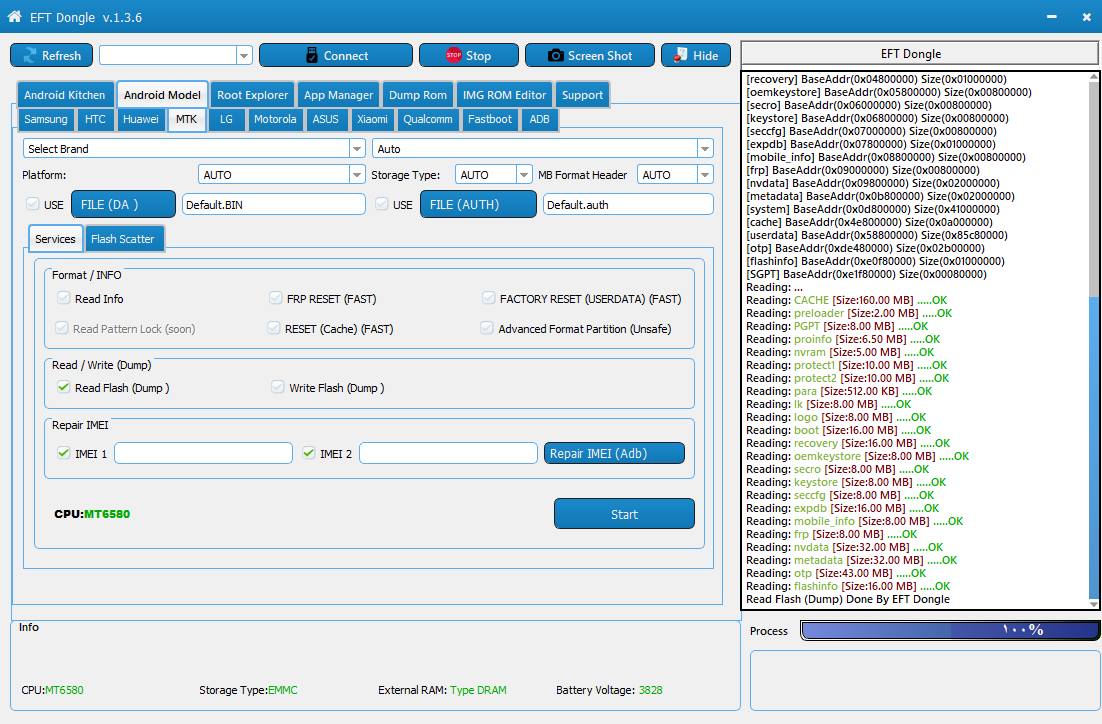Toggle the Read Info checkbox
The height and width of the screenshot is (724, 1102).
click(x=63, y=298)
